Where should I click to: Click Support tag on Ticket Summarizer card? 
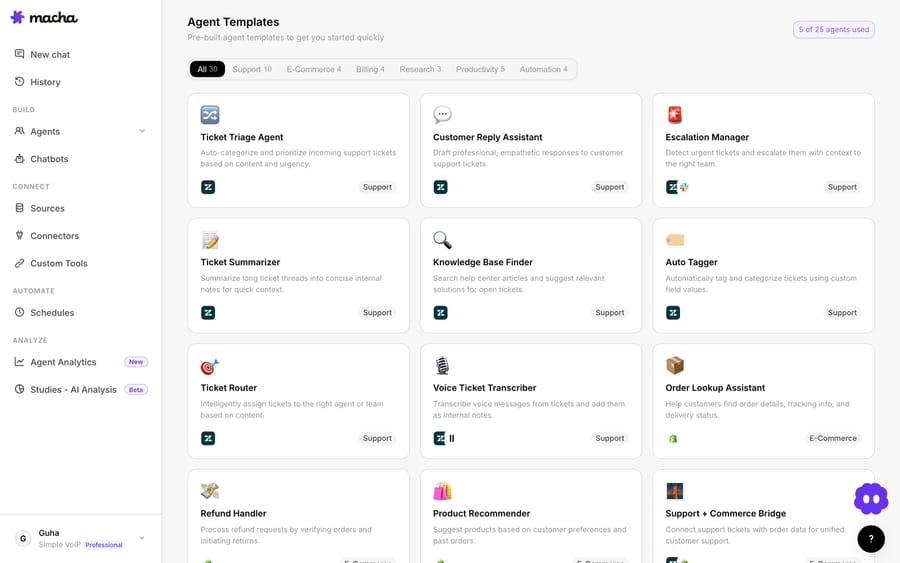pyautogui.click(x=377, y=313)
